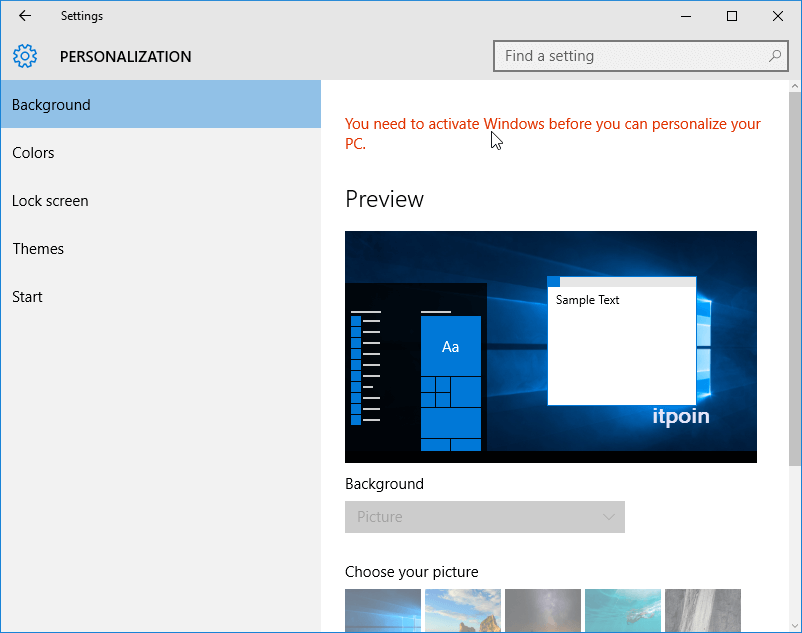The height and width of the screenshot is (633, 802).
Task: Click the scrollbar down arrow
Action: (x=794, y=625)
